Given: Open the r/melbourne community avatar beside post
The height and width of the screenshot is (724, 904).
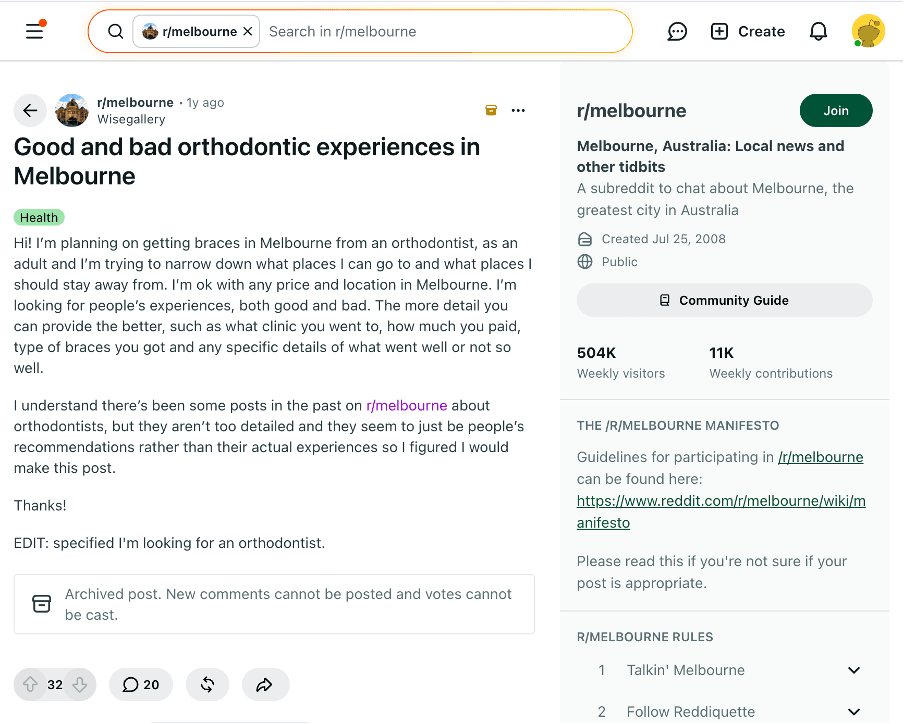Looking at the screenshot, I should pyautogui.click(x=71, y=110).
